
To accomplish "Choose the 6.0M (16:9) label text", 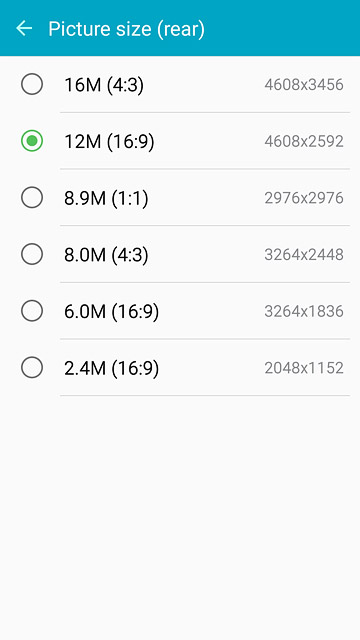I will pos(111,312).
